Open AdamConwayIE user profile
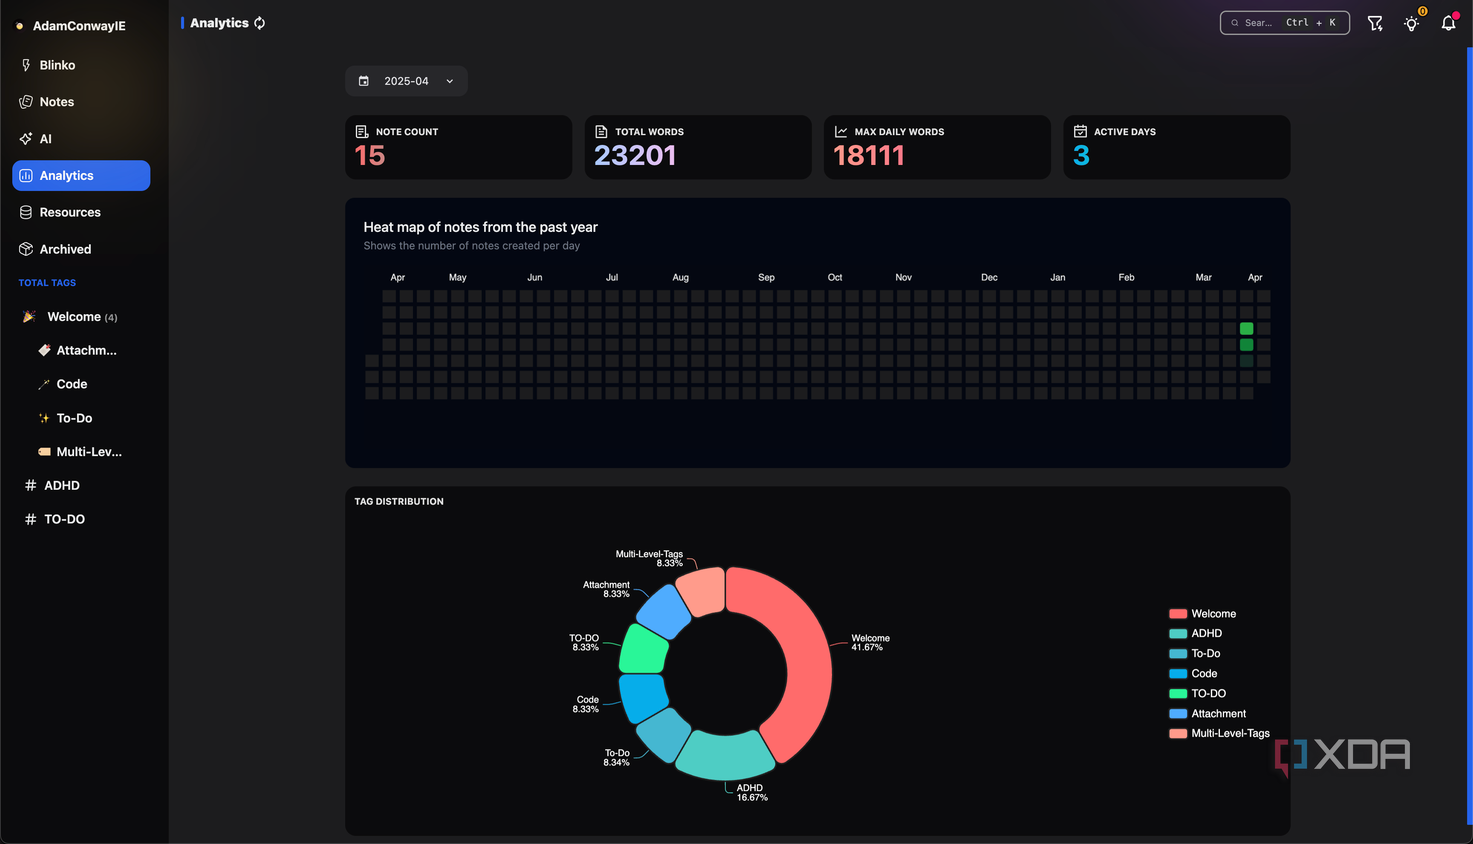The width and height of the screenshot is (1473, 844). pos(79,26)
